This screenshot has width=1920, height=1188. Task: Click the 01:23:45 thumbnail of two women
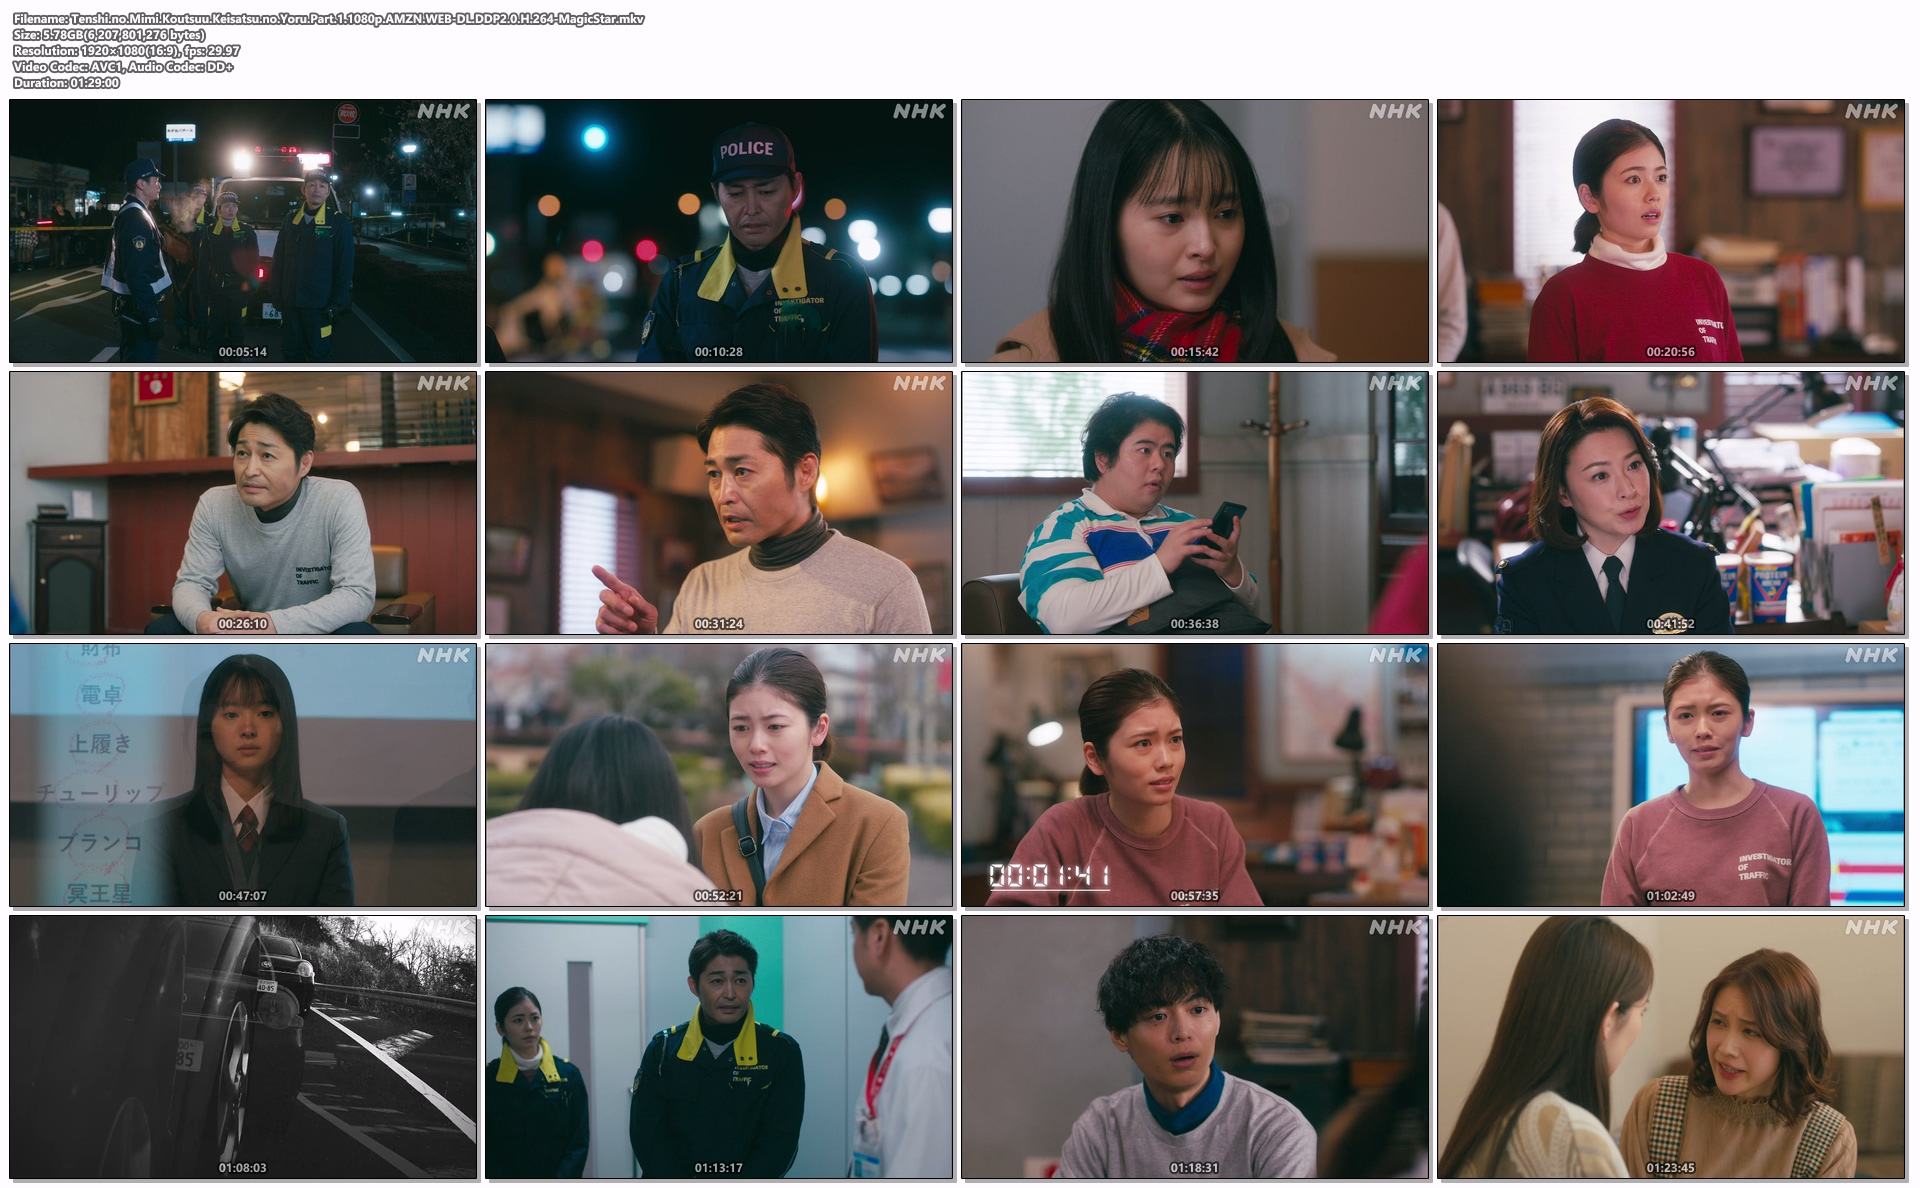[x=1671, y=1047]
